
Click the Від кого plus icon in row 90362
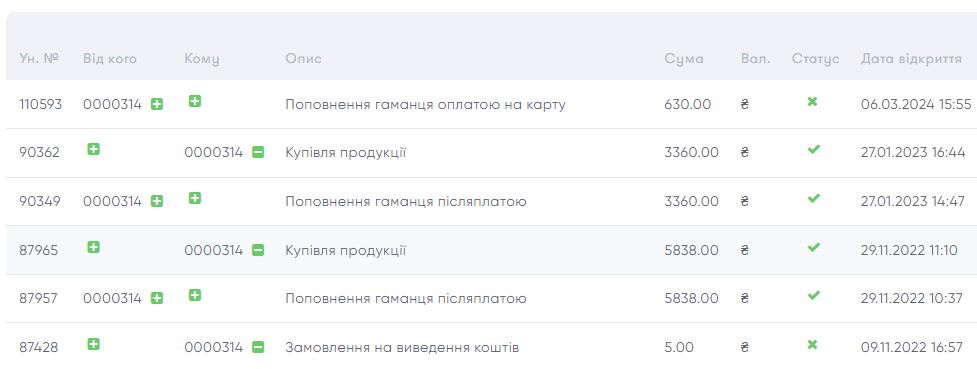(93, 150)
